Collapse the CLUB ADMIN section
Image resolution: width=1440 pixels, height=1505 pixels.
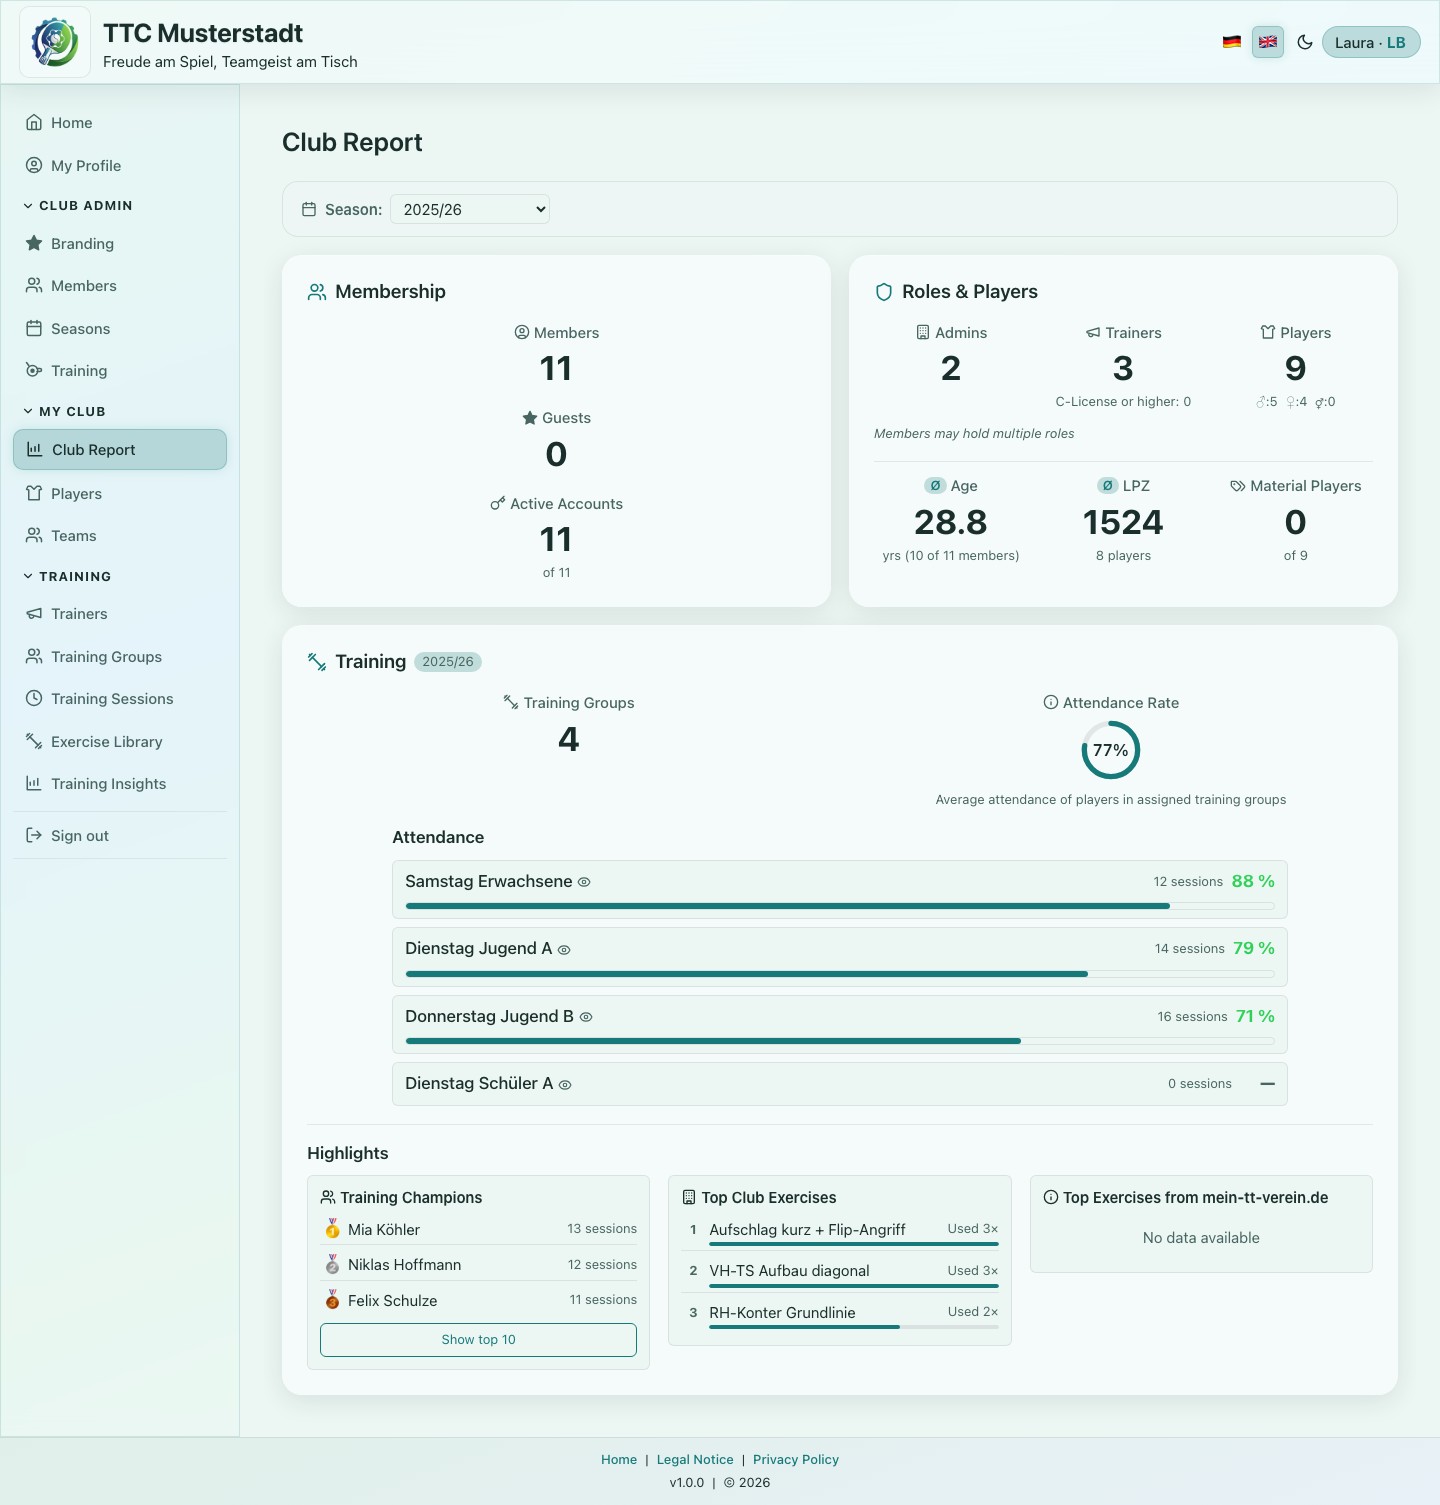[x=78, y=205]
